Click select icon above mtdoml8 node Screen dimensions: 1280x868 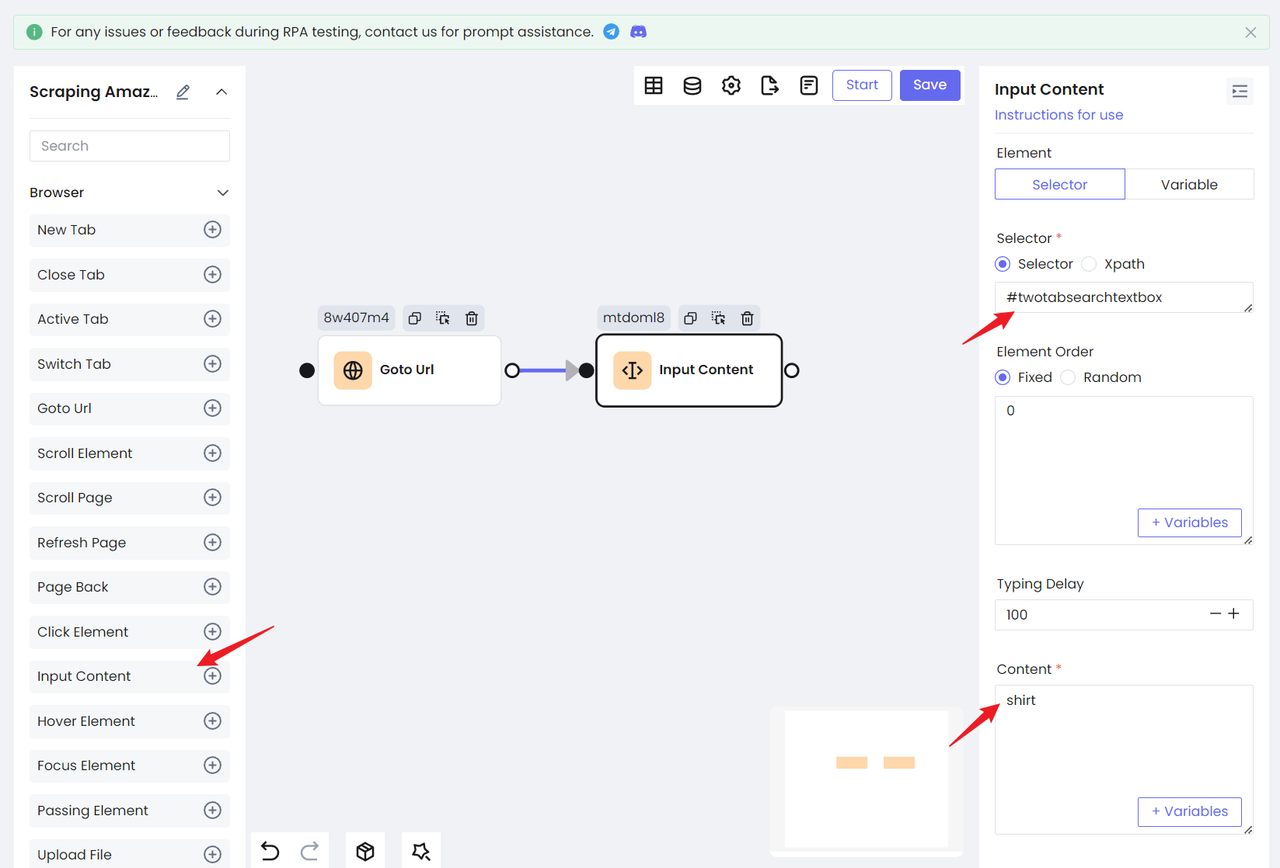pyautogui.click(x=718, y=318)
